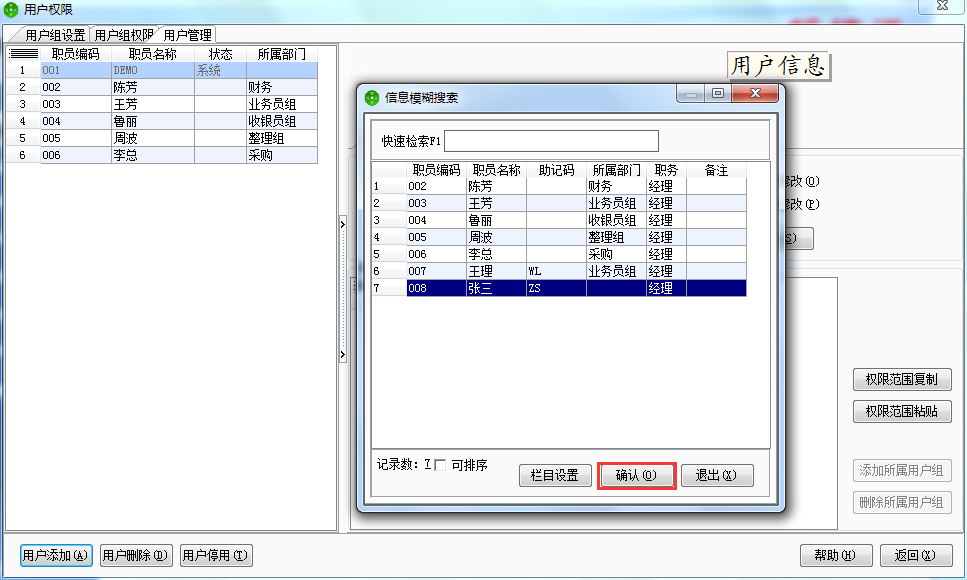Click the 退出(X) exit button

tap(717, 474)
